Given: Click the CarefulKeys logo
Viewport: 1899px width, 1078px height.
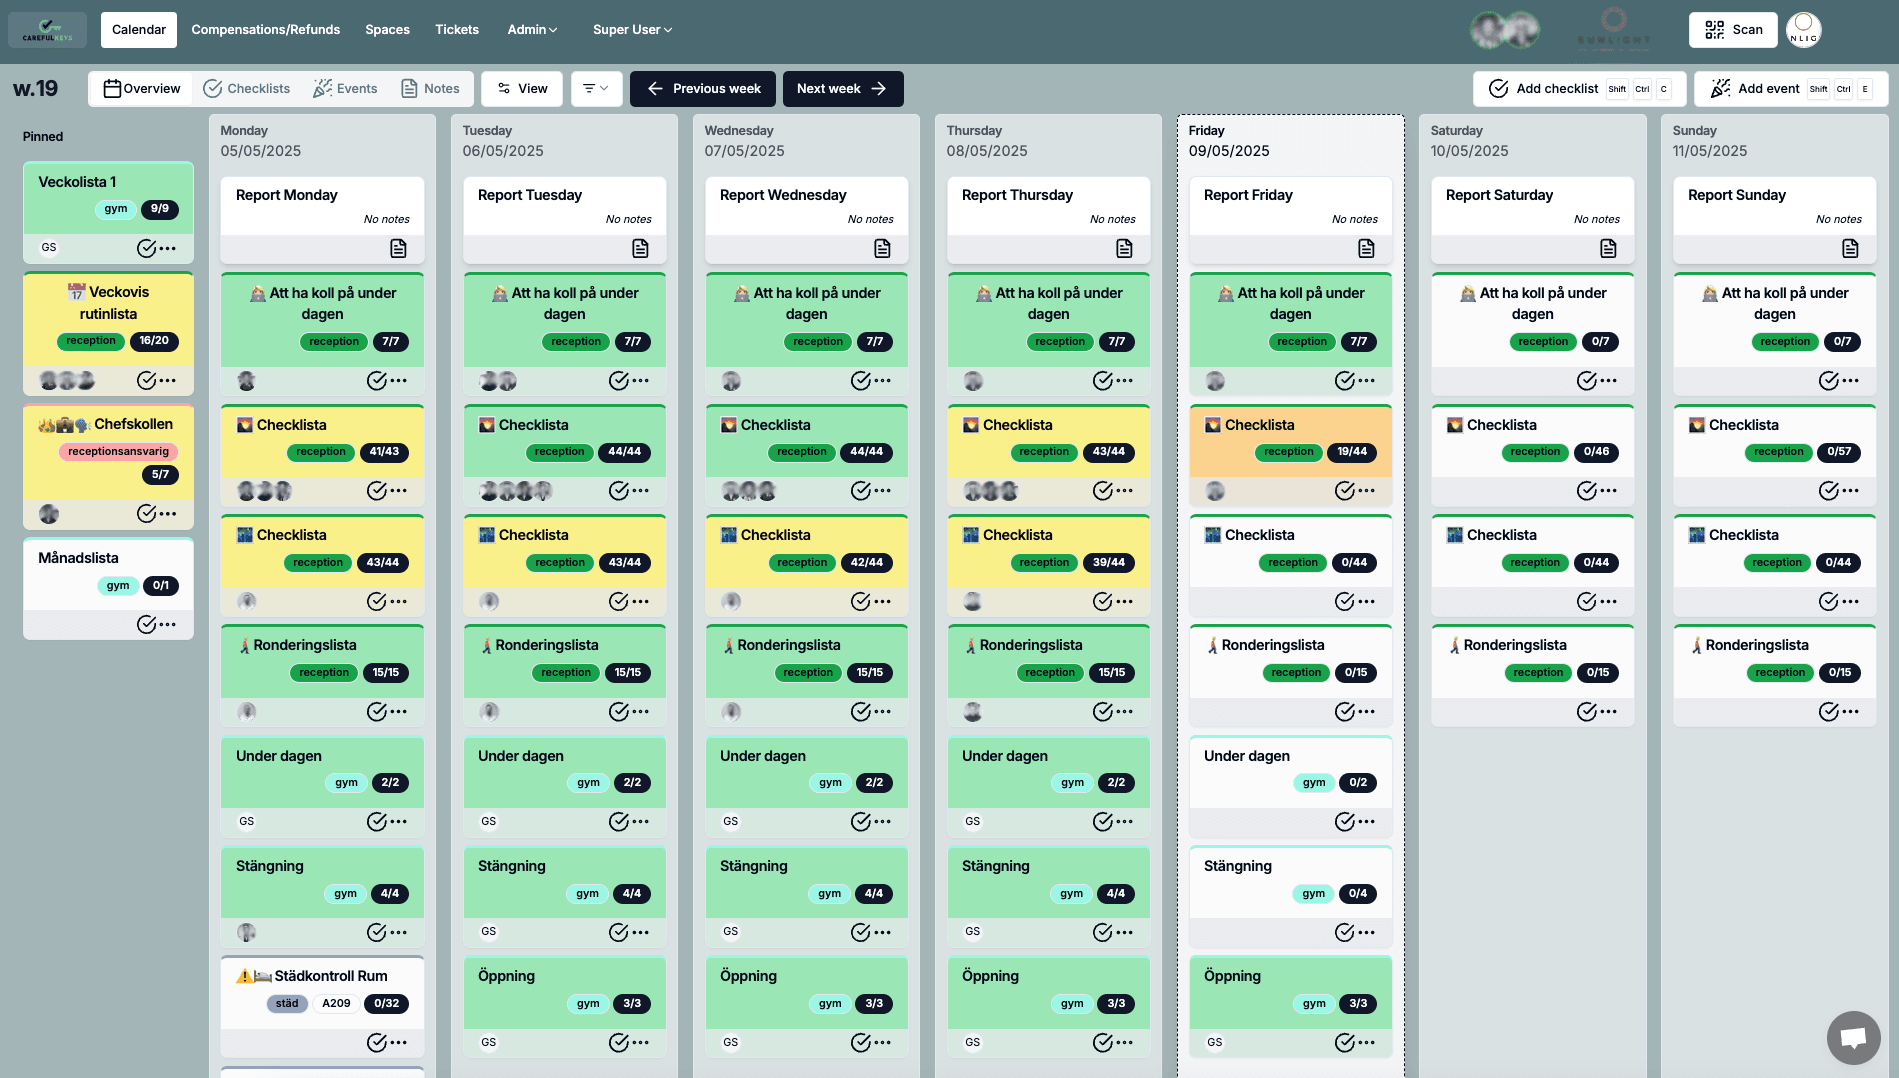Looking at the screenshot, I should point(48,30).
